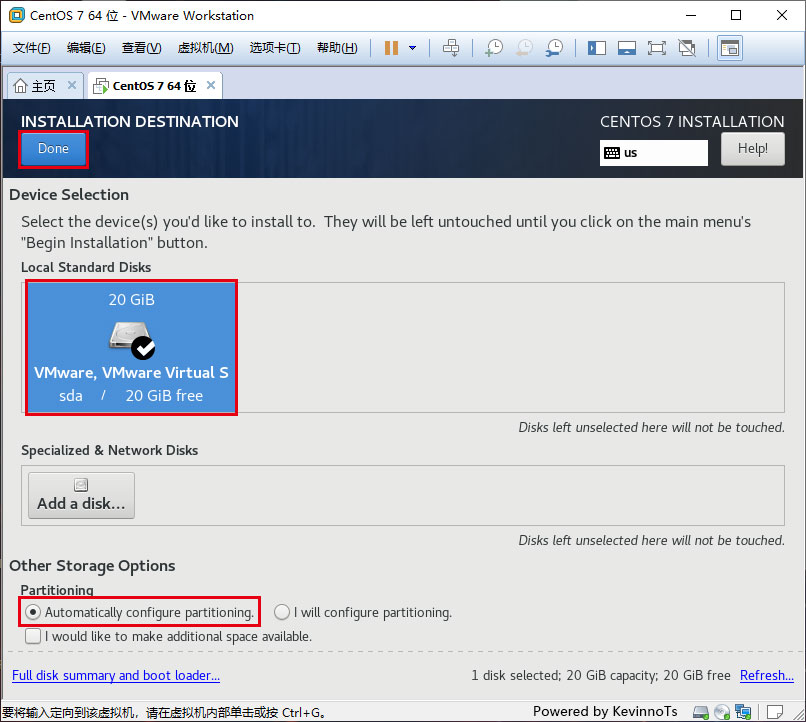Open the 帮助(H) menu
Image resolution: width=806 pixels, height=722 pixels.
[337, 48]
